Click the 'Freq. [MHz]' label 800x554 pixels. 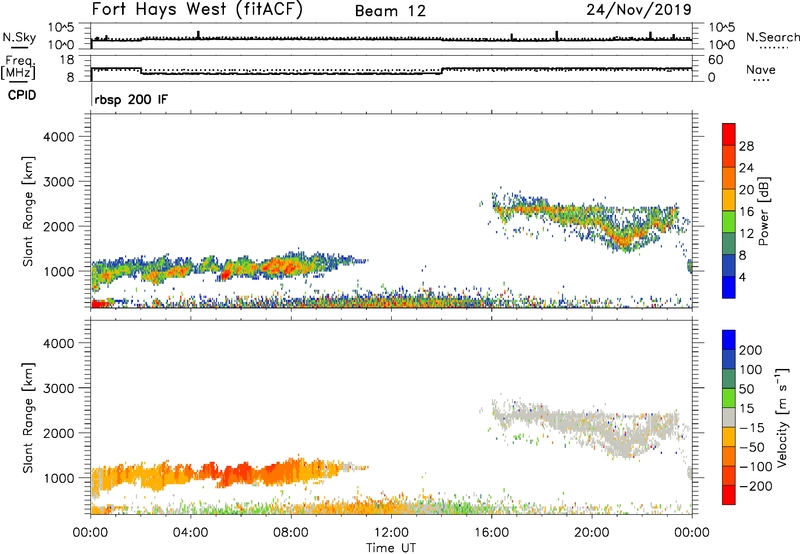[x=19, y=67]
